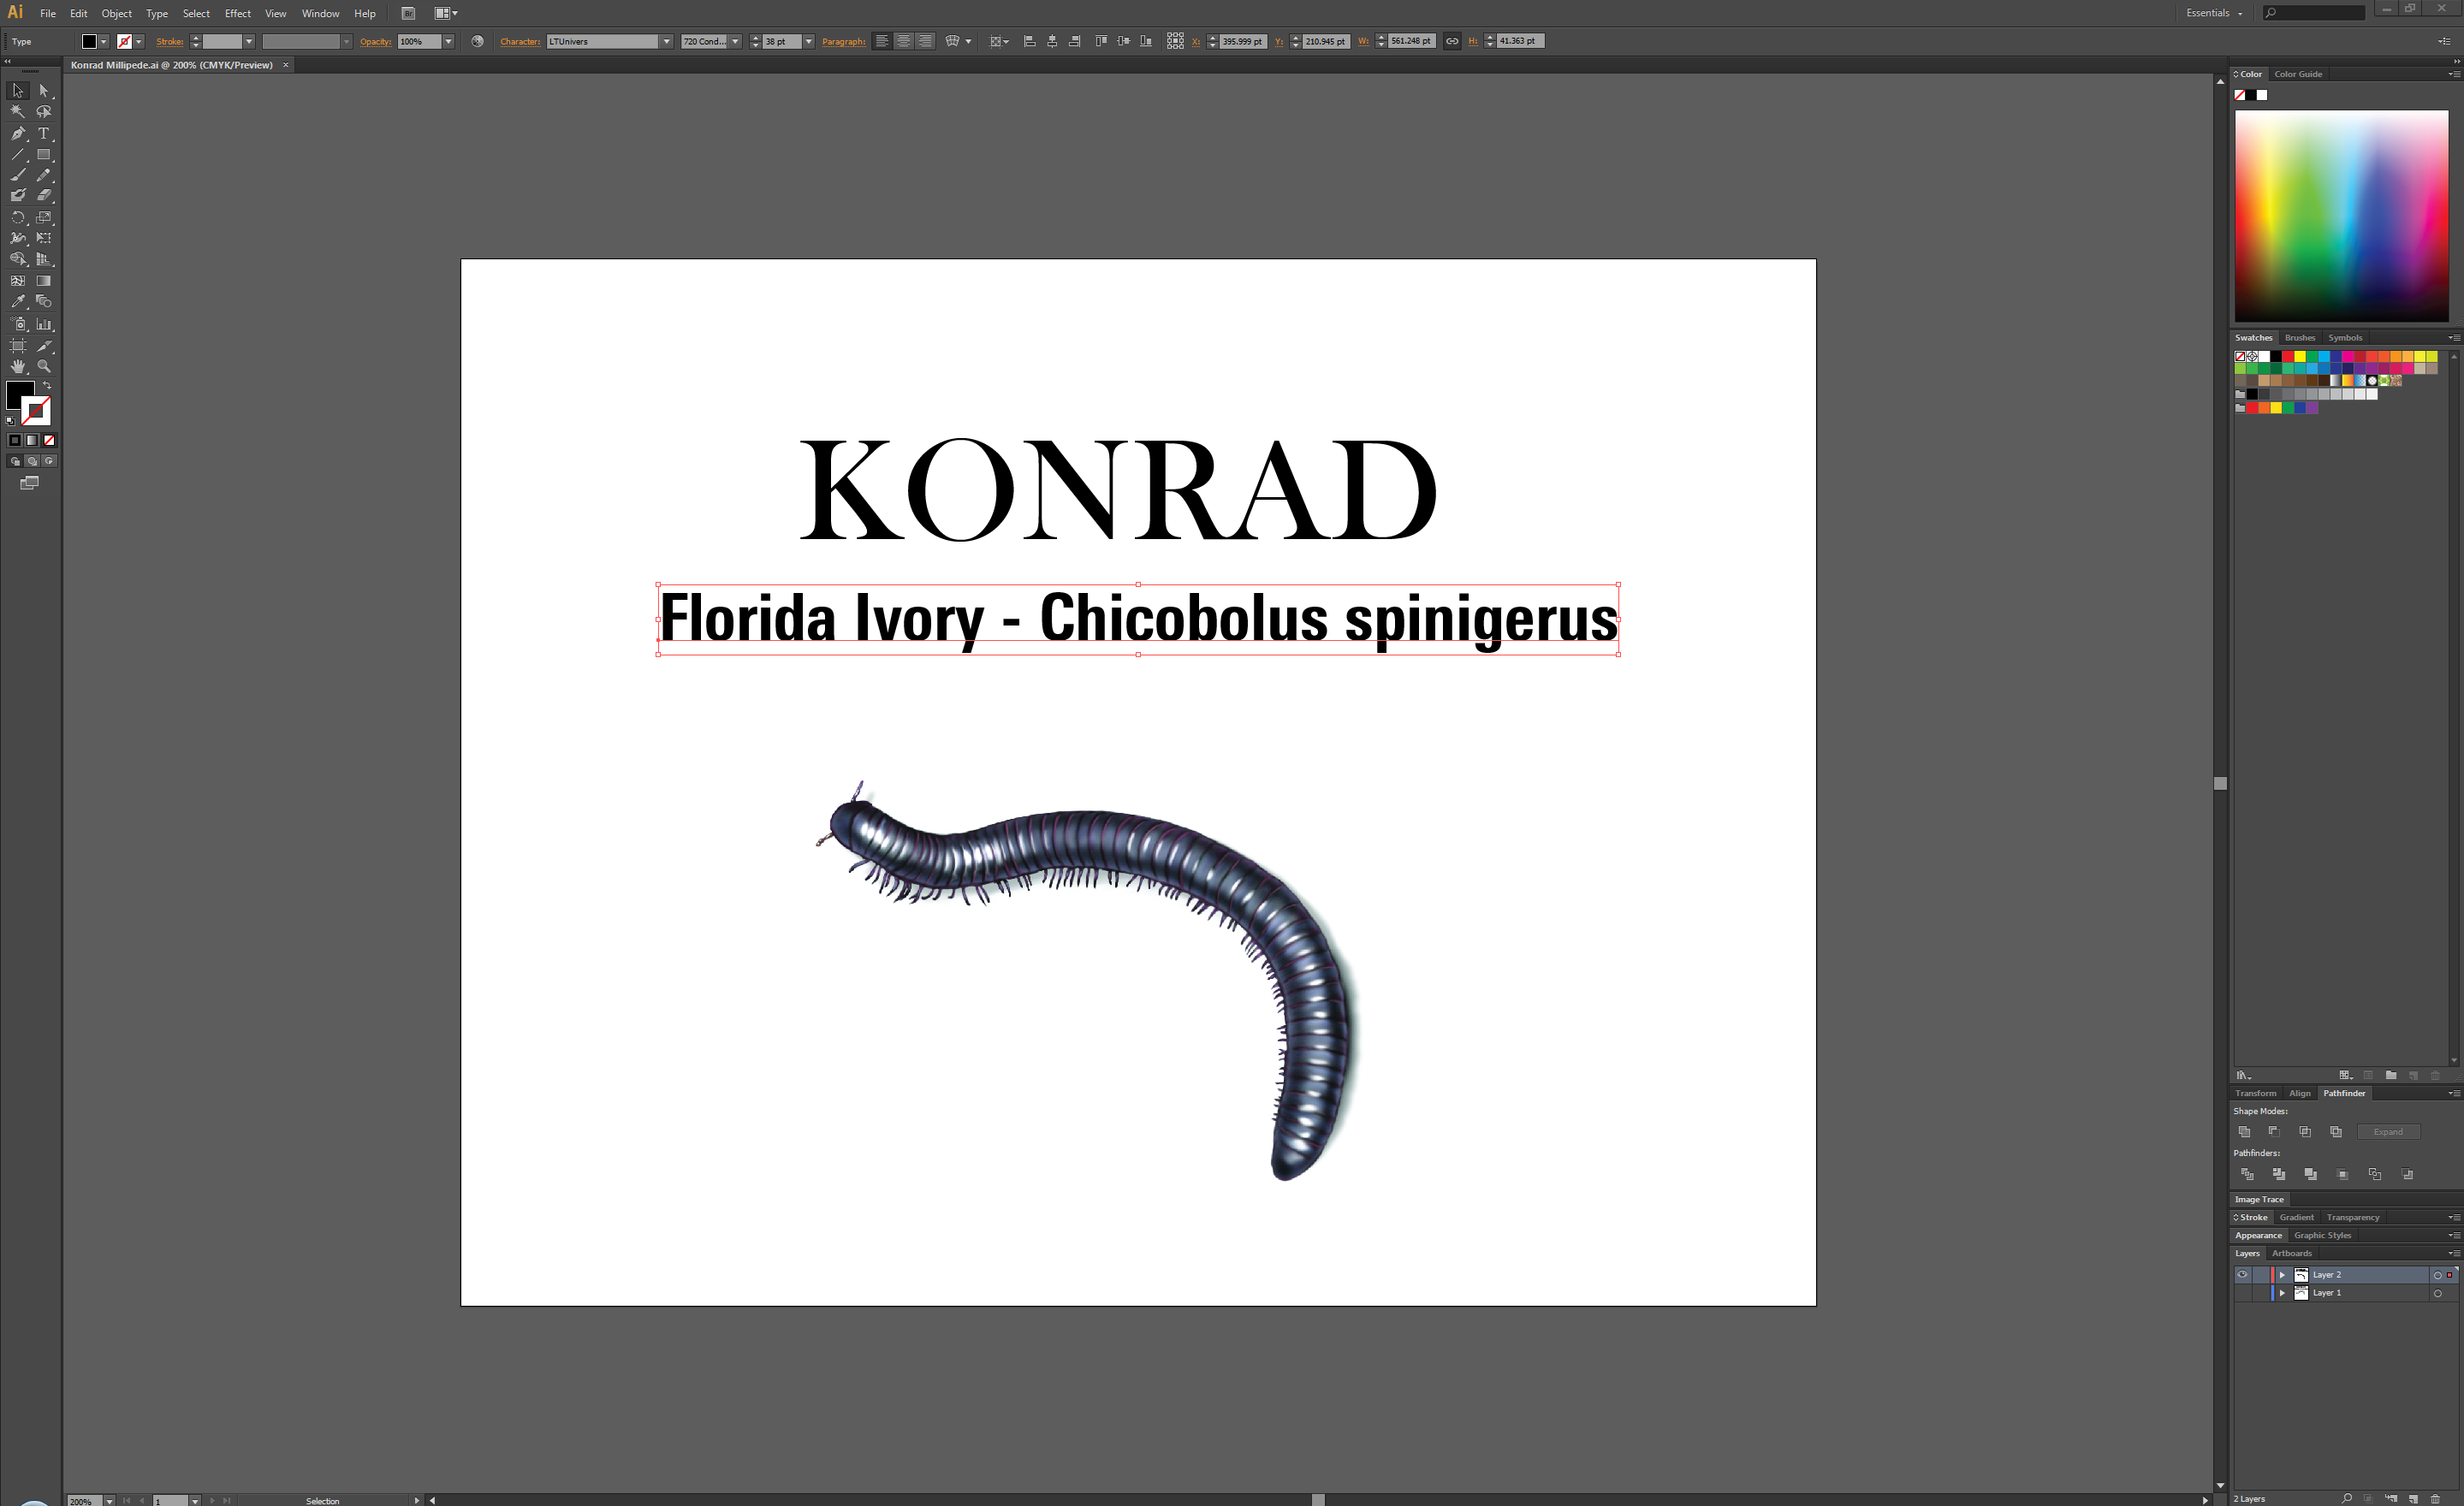2464x1506 pixels.
Task: Select the Gradient tool
Action: [44, 281]
